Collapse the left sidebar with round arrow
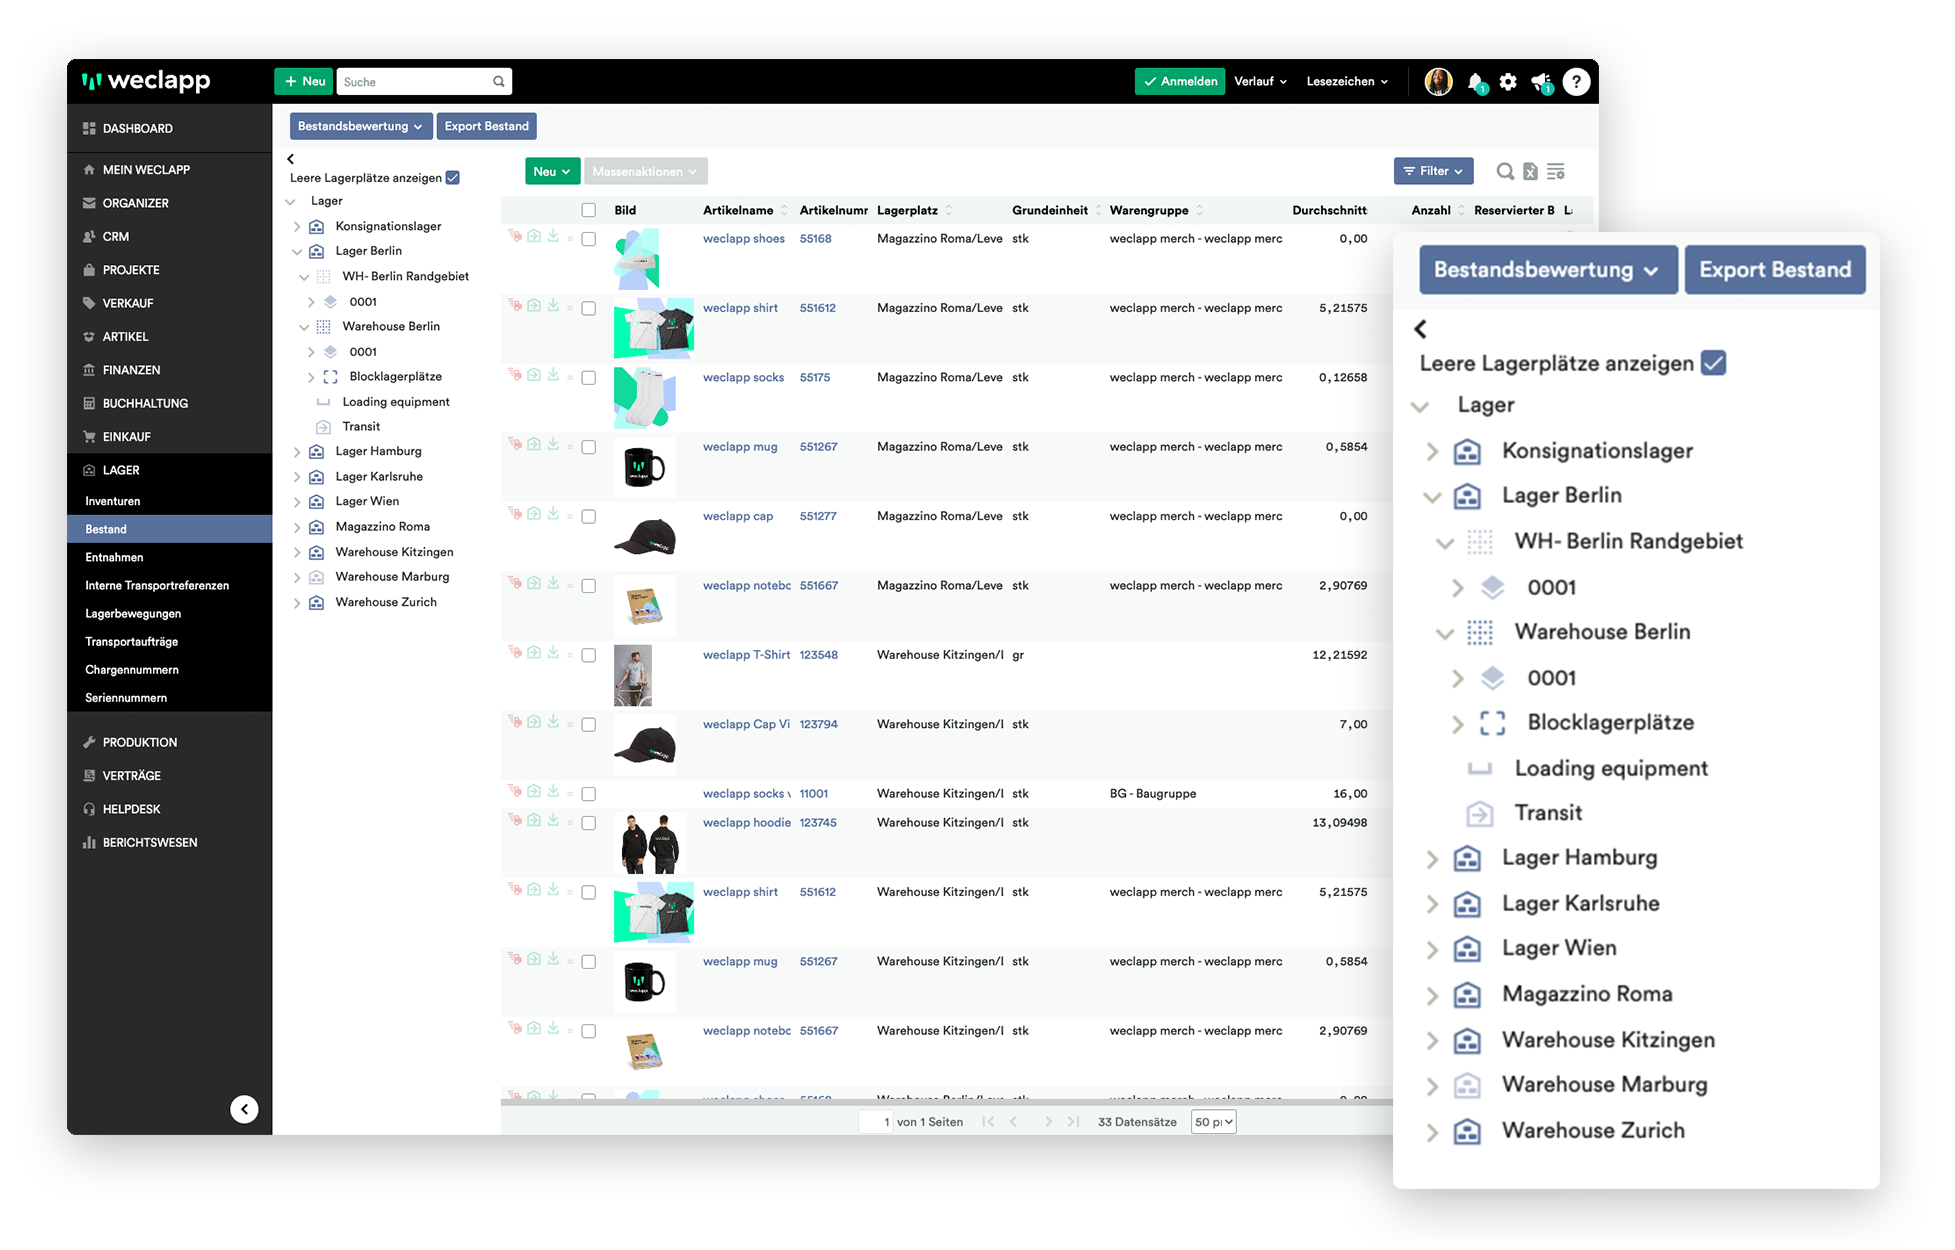Image resolution: width=1955 pixels, height=1250 pixels. click(x=244, y=1109)
